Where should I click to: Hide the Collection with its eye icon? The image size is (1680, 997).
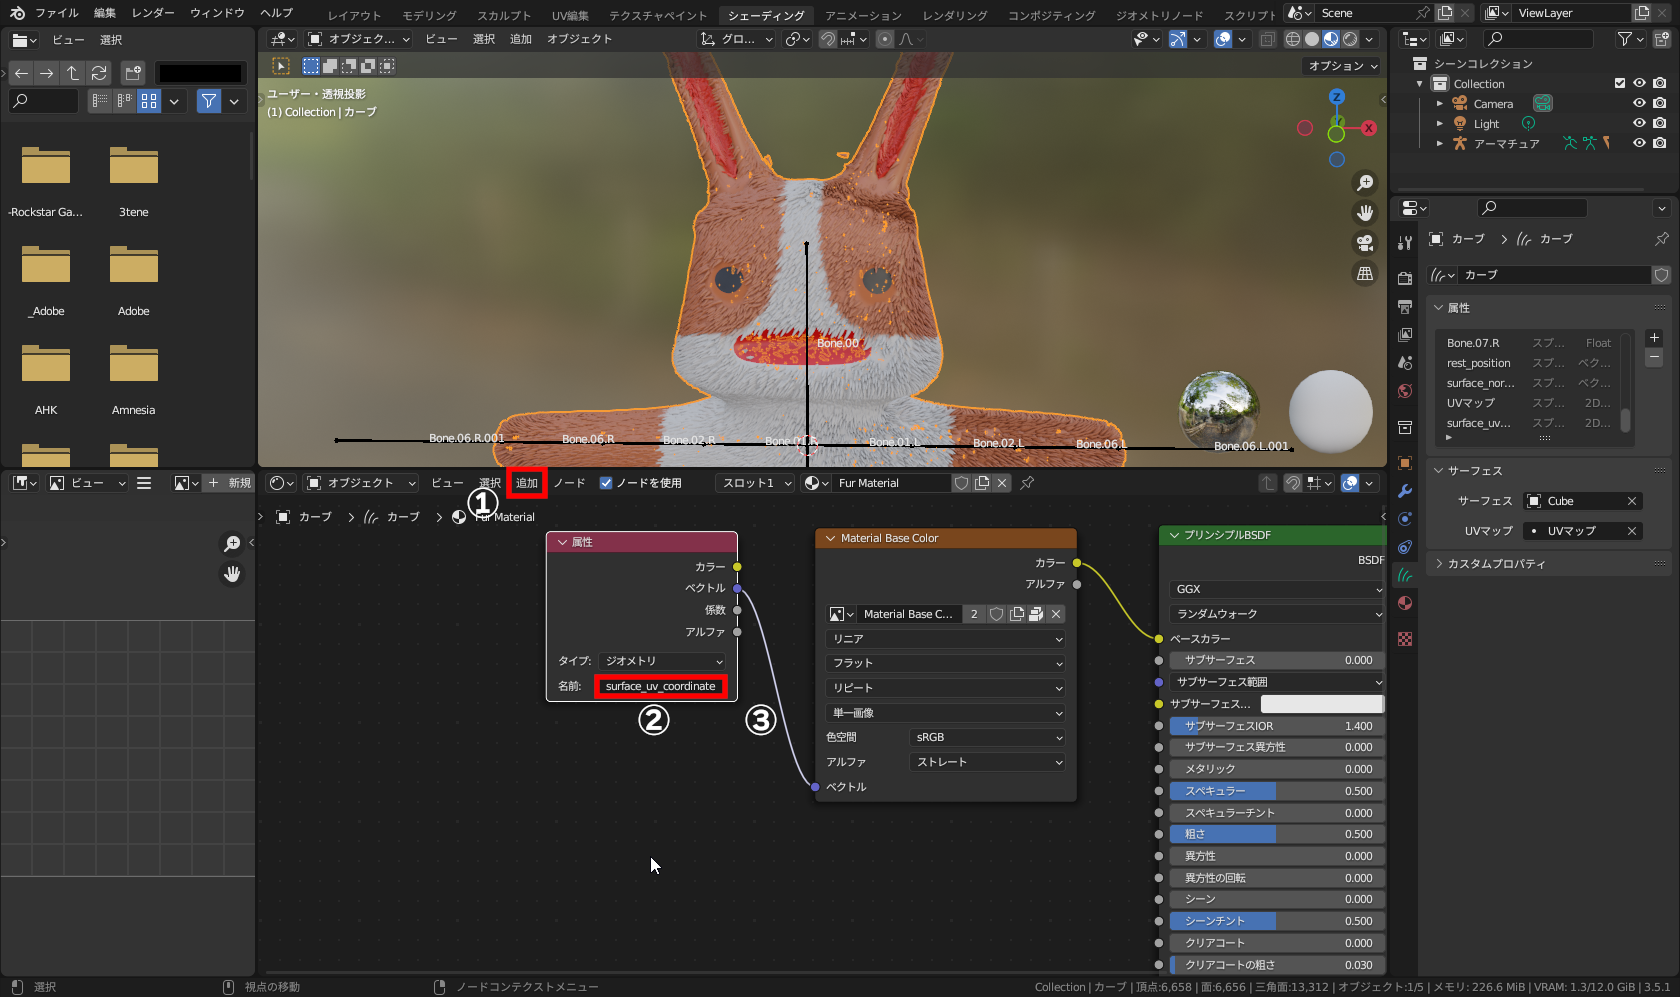pyautogui.click(x=1640, y=83)
